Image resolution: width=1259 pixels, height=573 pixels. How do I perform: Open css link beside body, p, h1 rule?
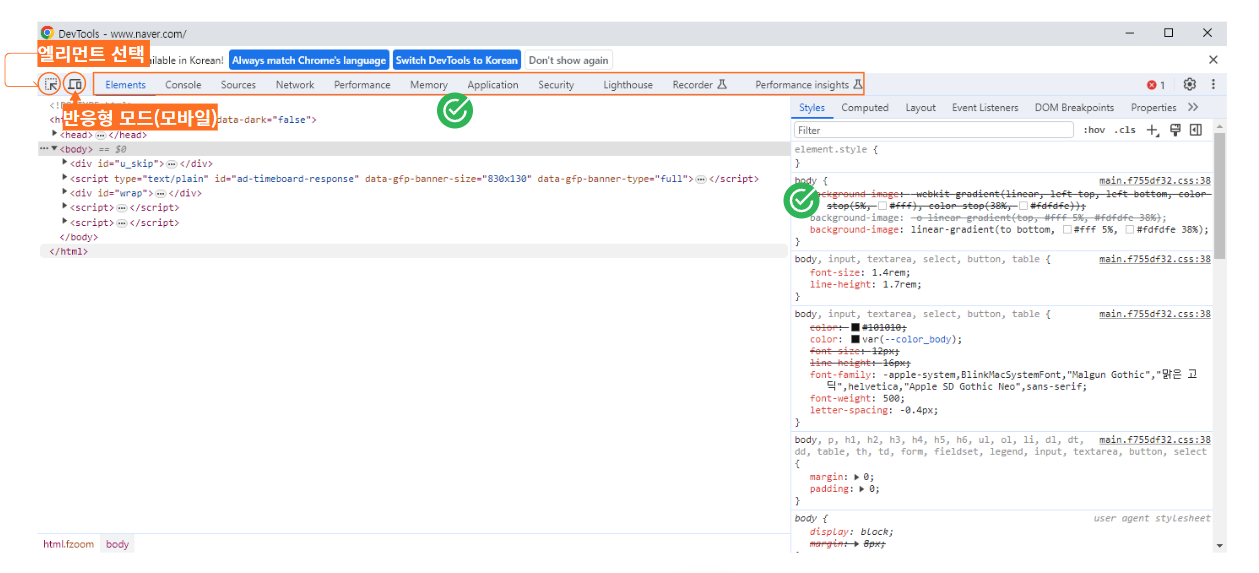pos(1155,440)
